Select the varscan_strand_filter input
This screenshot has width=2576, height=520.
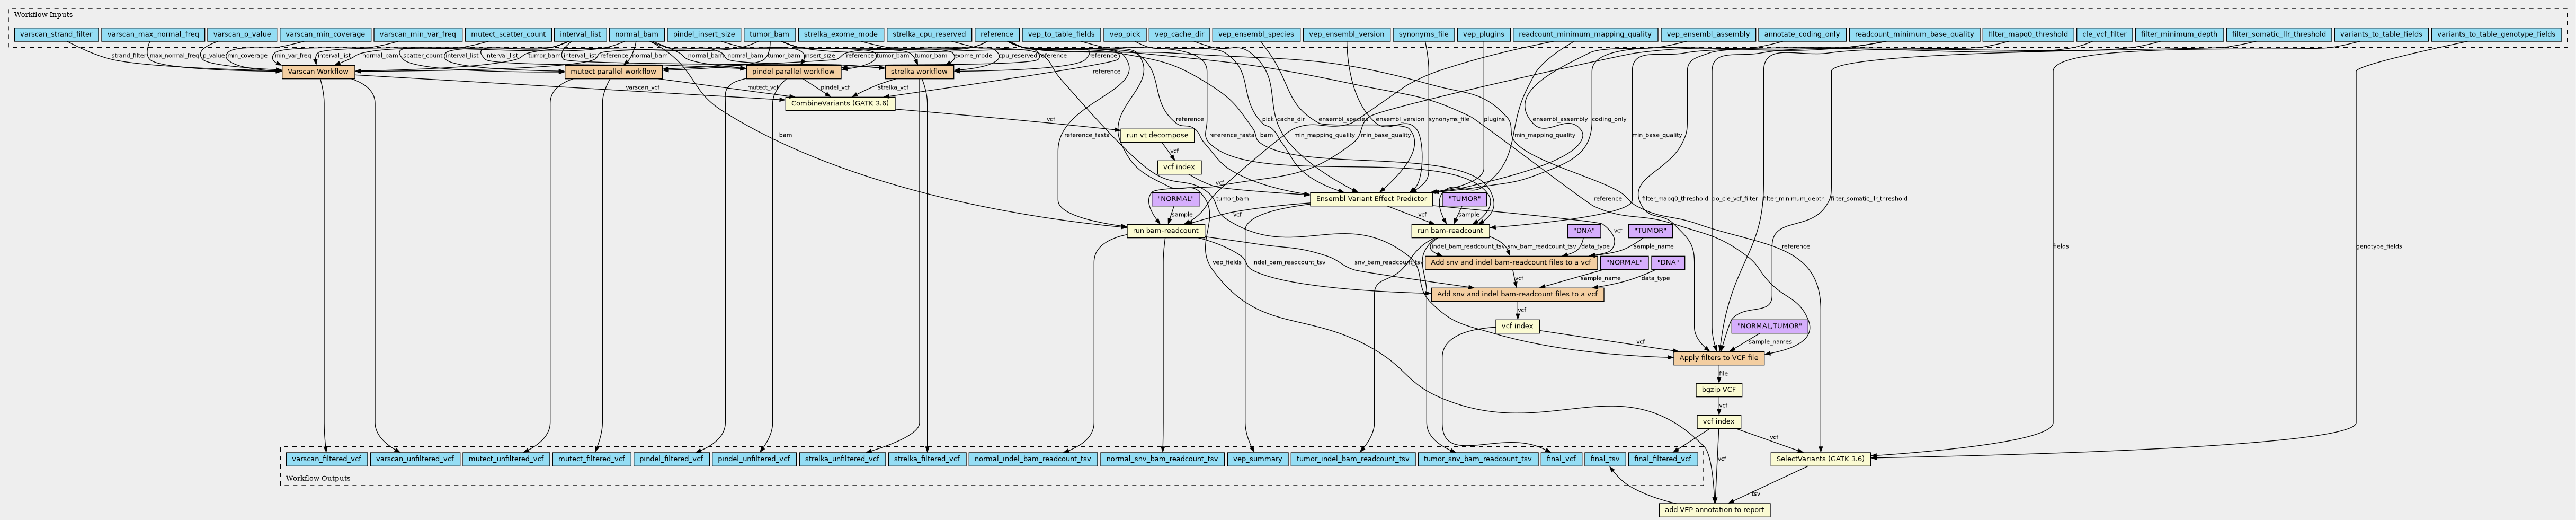point(56,34)
